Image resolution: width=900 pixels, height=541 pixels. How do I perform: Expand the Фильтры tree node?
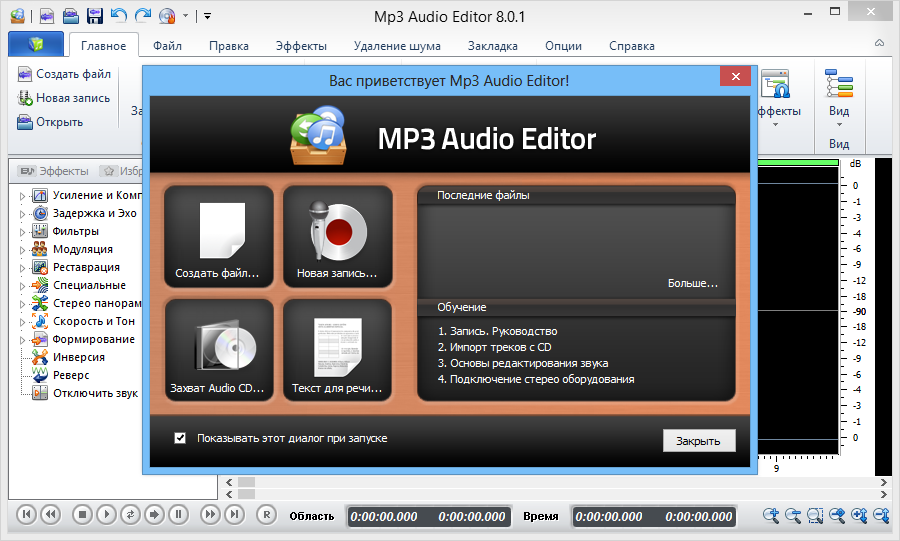[x=22, y=232]
